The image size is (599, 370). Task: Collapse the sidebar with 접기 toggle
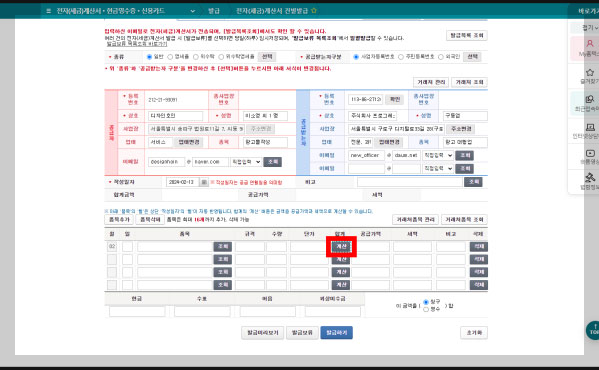[590, 27]
